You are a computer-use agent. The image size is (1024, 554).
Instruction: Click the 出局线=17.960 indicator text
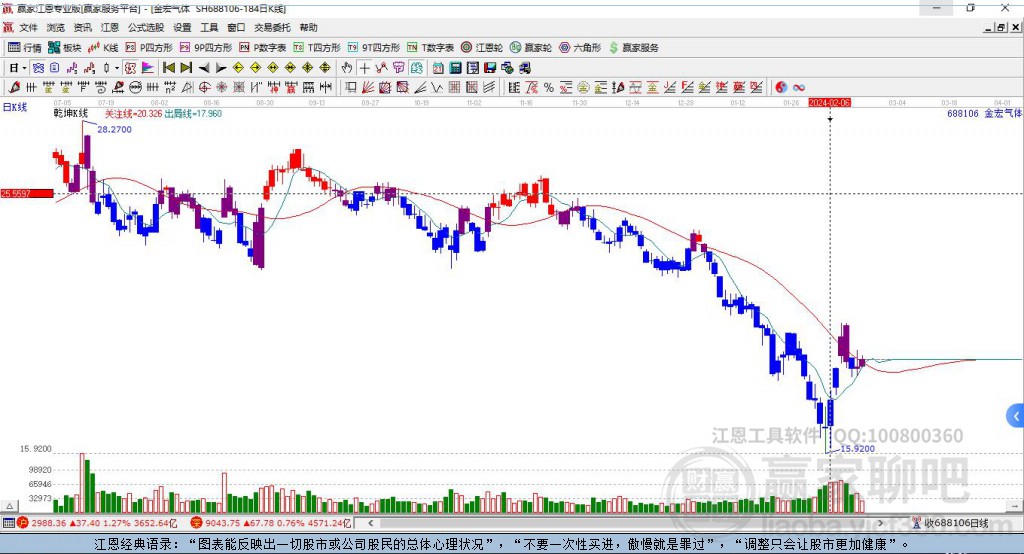pyautogui.click(x=193, y=114)
